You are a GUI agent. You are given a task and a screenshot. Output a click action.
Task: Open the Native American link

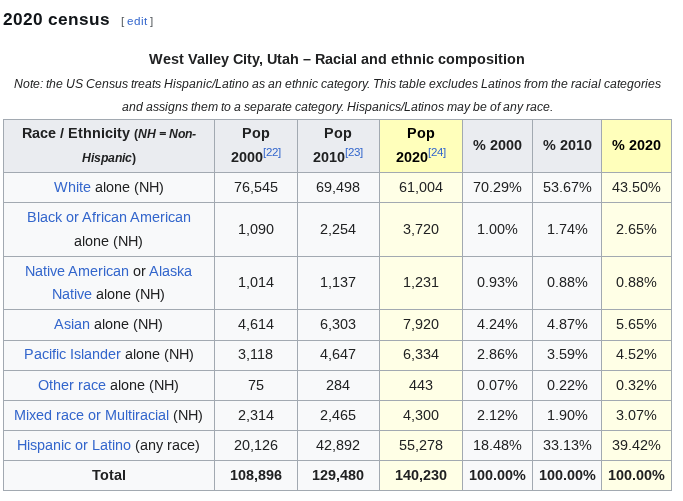pos(77,271)
